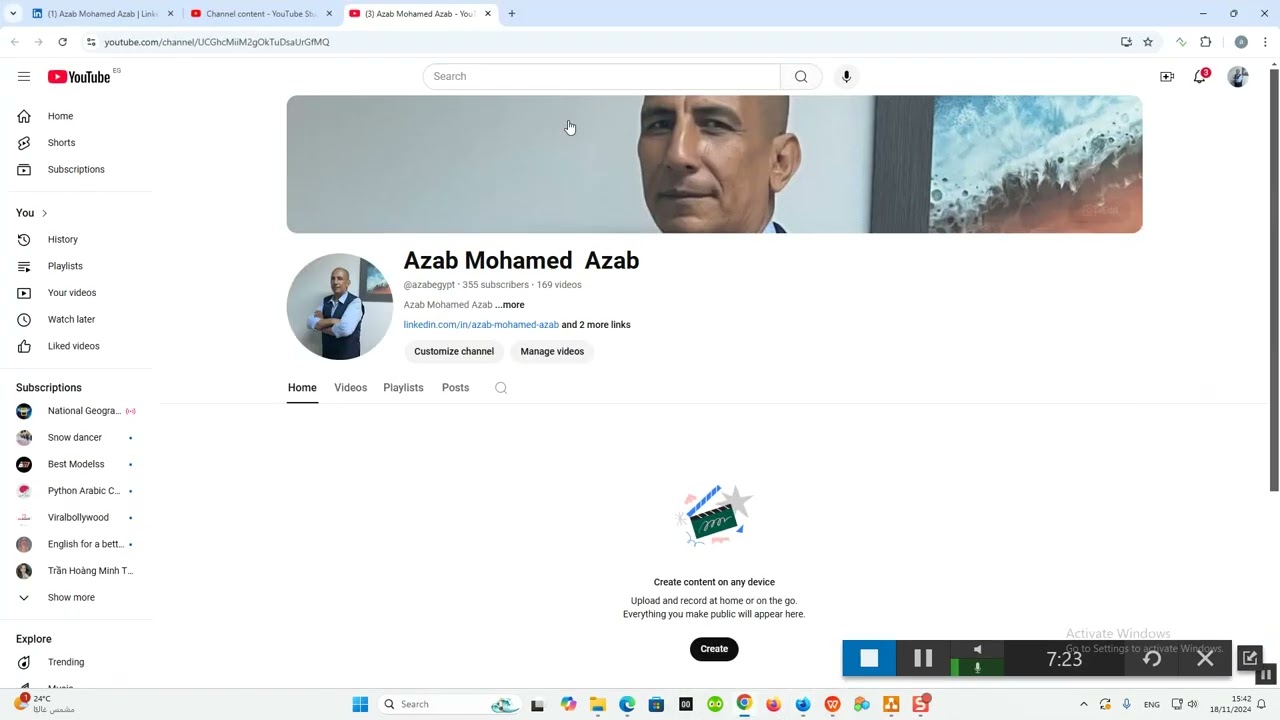Switch to the Videos tab
The height and width of the screenshot is (720, 1280).
point(350,388)
